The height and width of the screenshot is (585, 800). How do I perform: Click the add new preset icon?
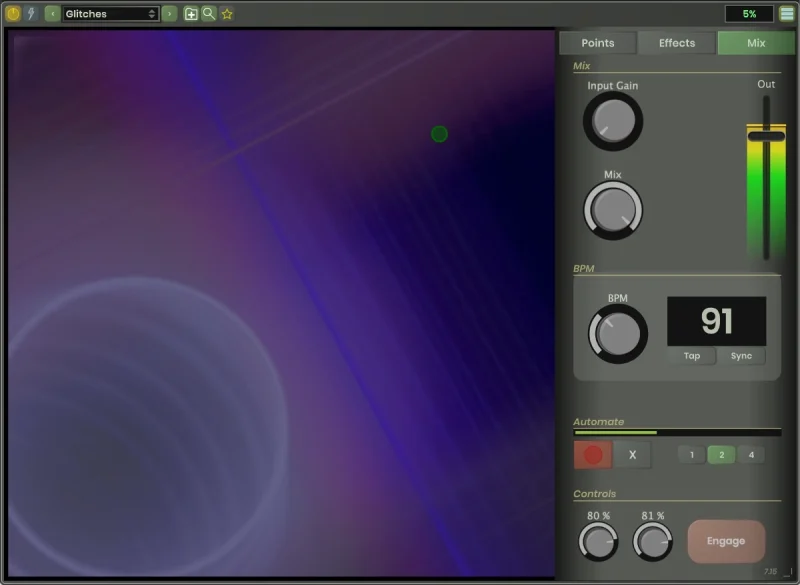[191, 14]
